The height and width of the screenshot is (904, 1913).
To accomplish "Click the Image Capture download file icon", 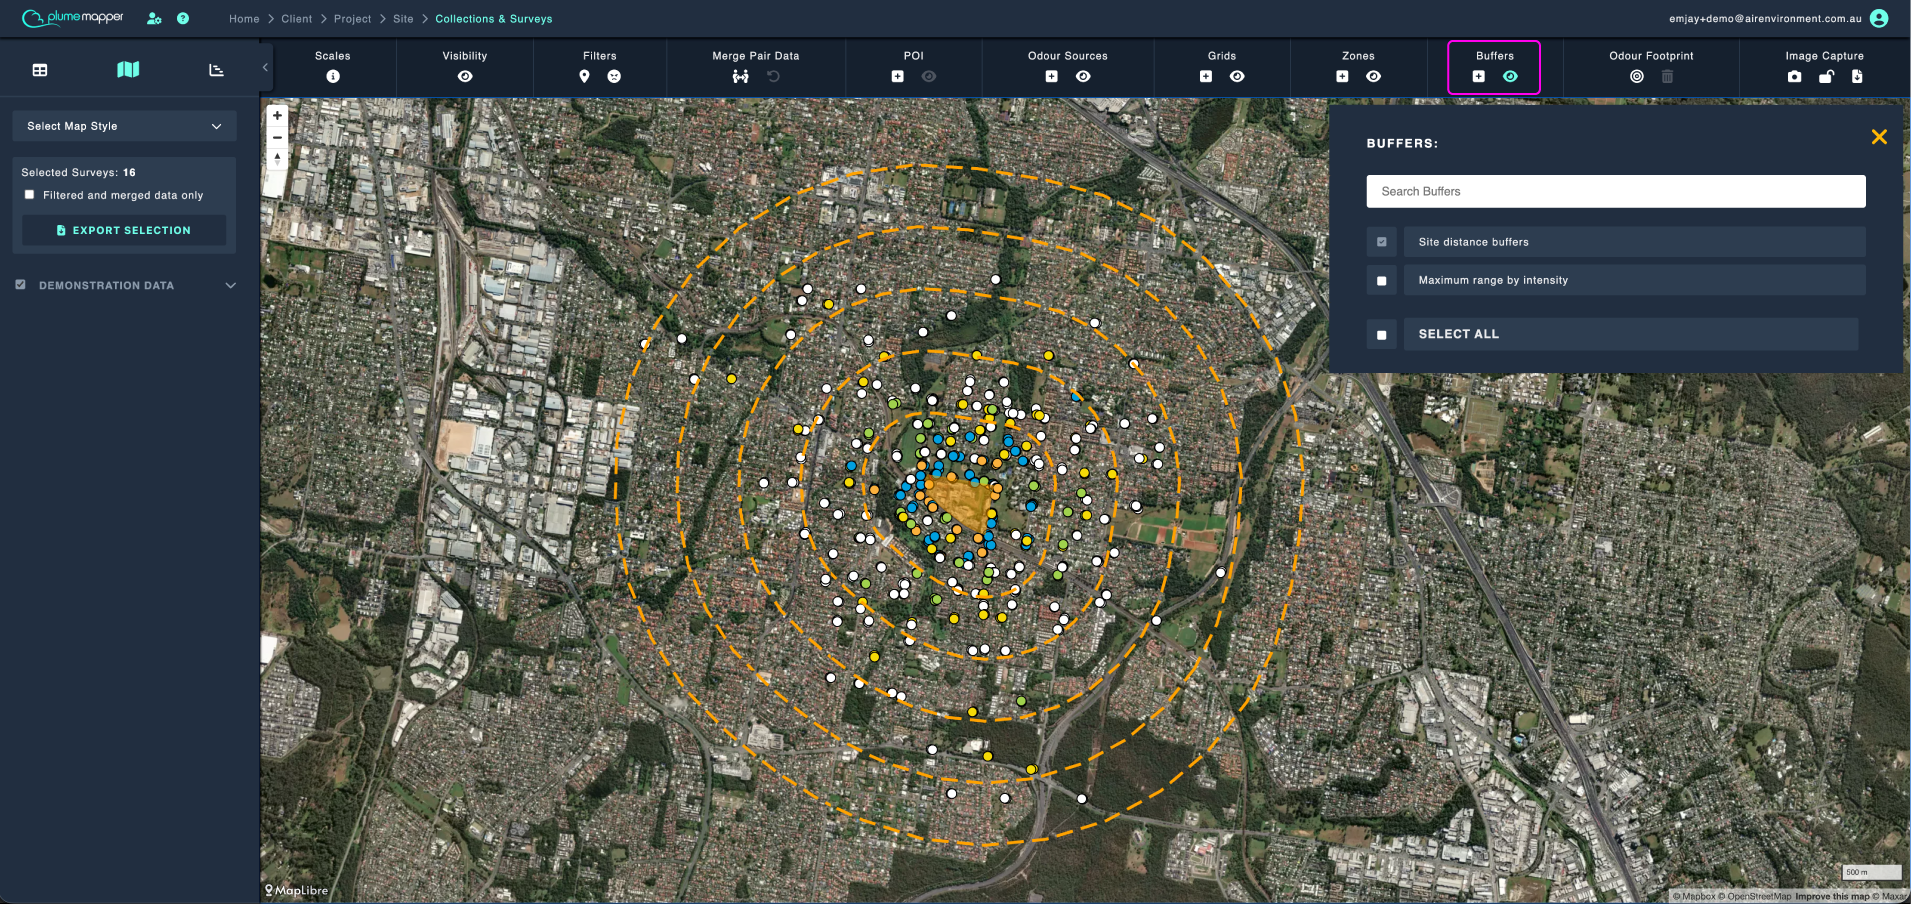I will pos(1857,76).
